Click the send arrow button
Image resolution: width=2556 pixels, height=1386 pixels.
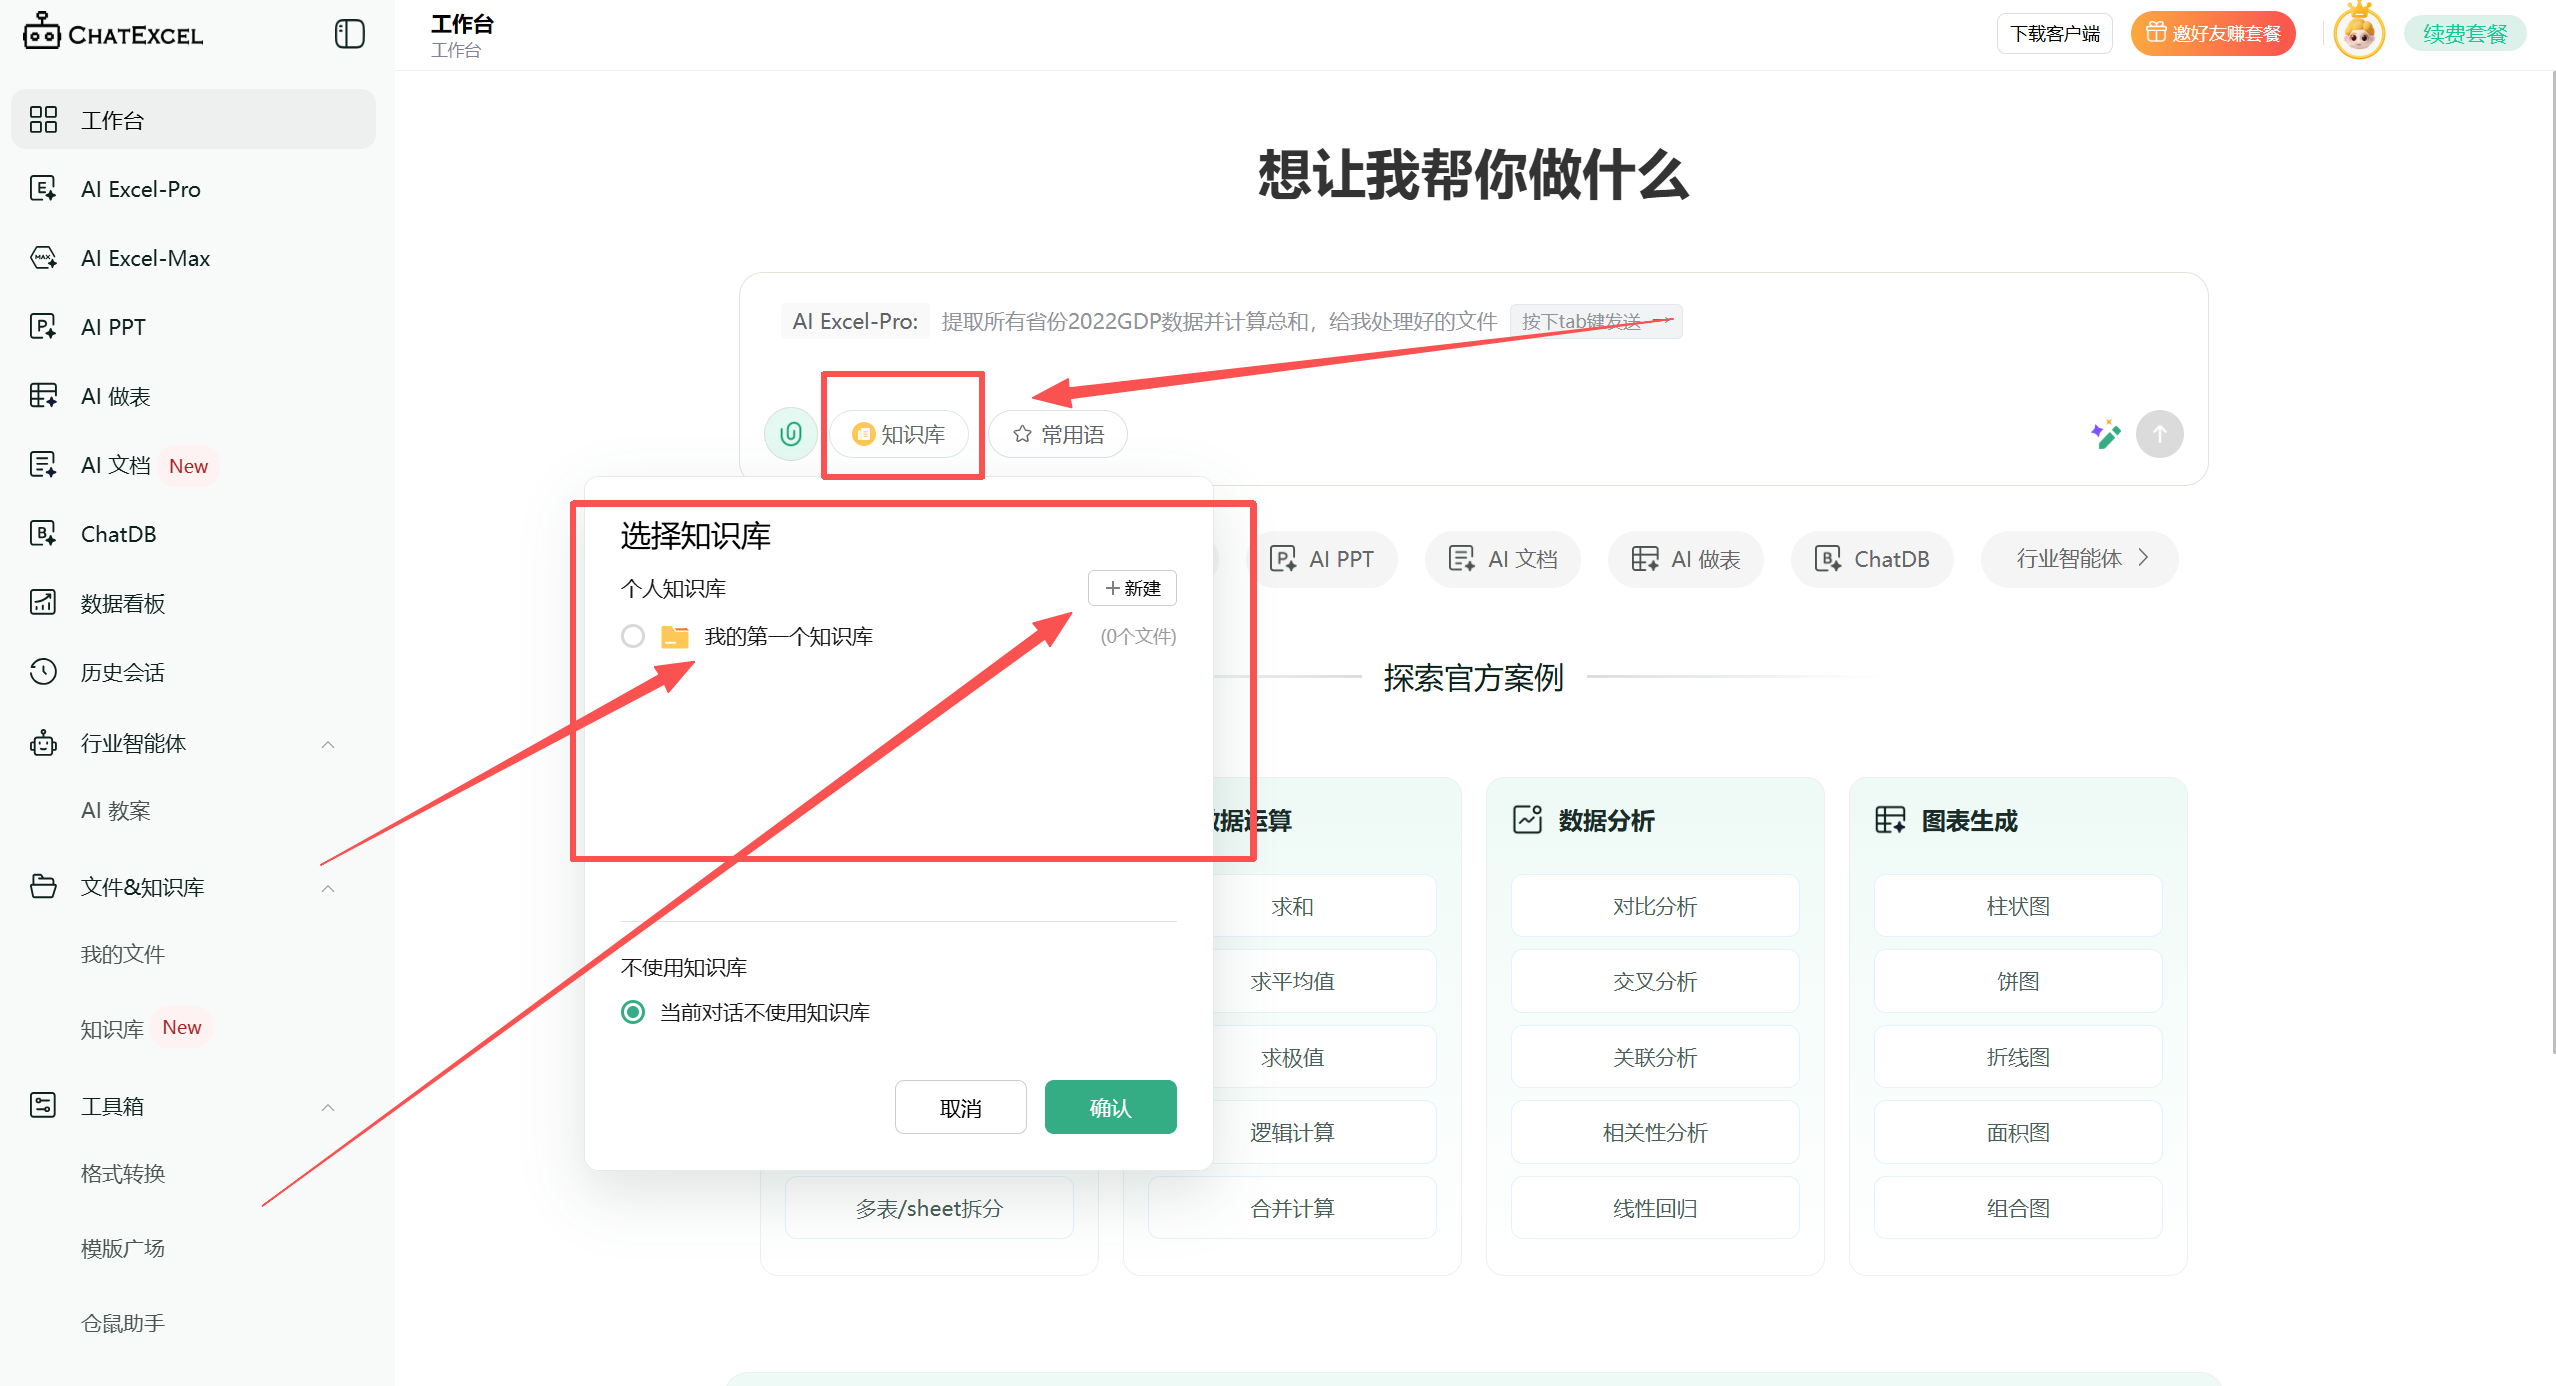point(2160,434)
